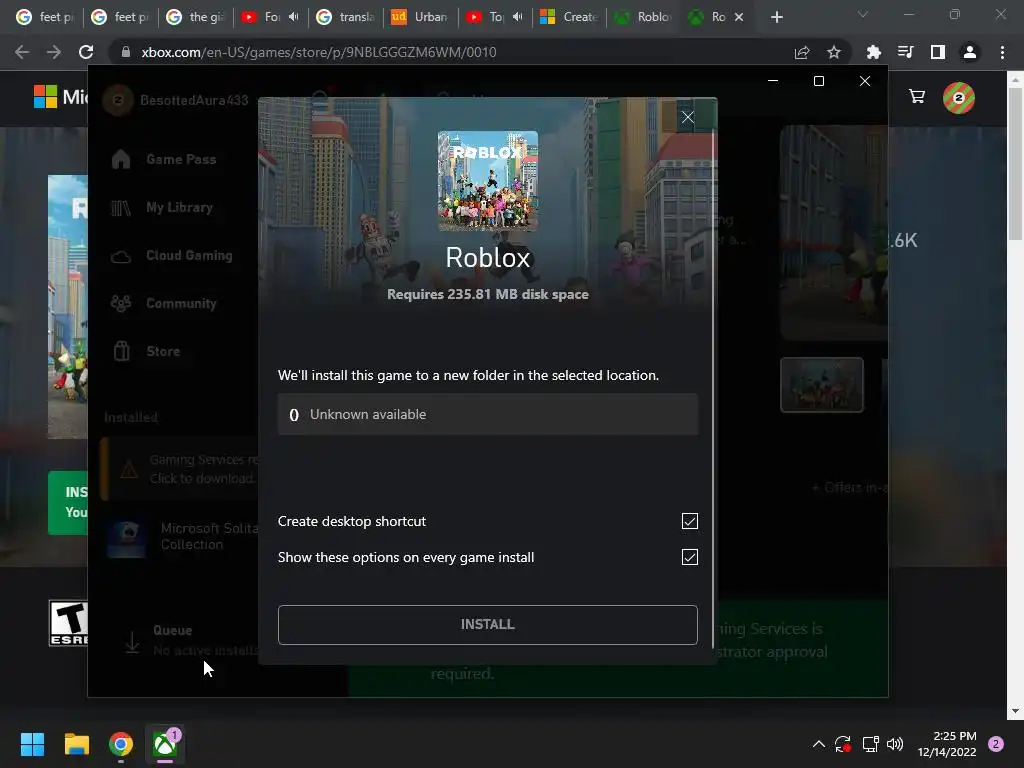Switch to the Urban Dictionary tab
The height and width of the screenshot is (768, 1024).
(x=420, y=17)
